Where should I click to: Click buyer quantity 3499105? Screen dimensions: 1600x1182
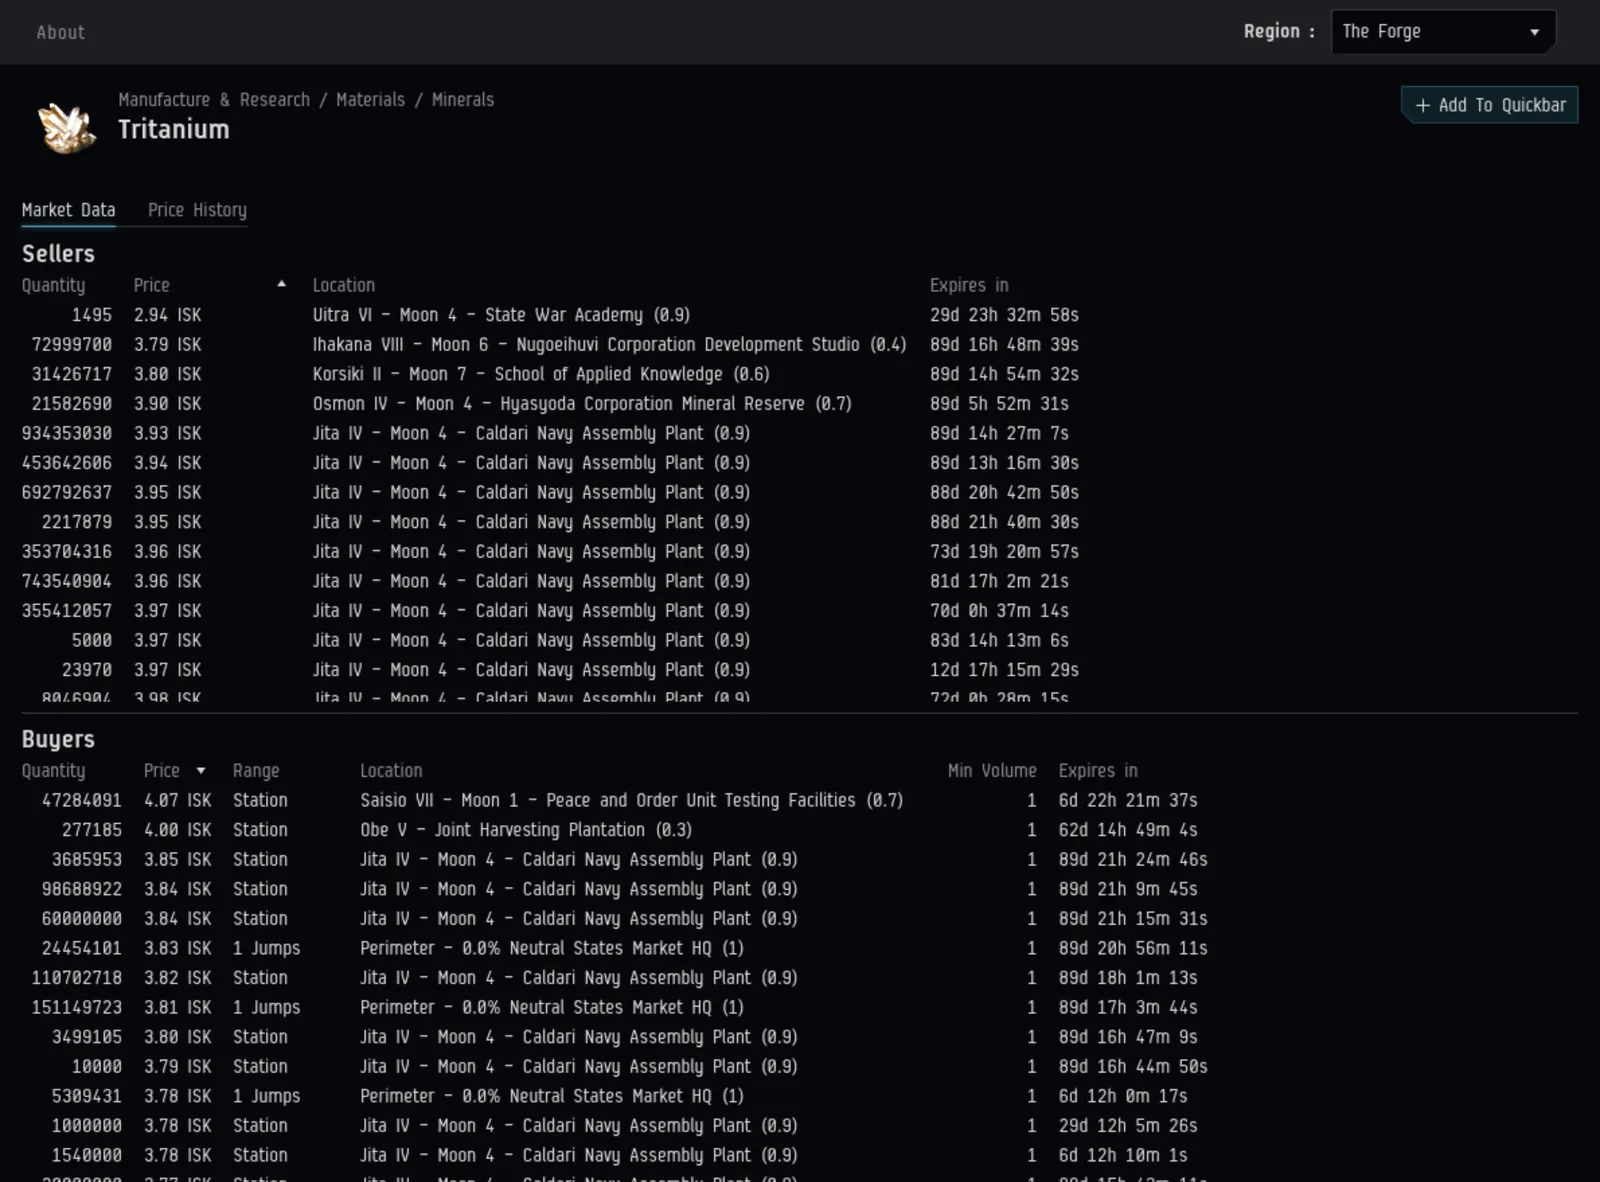[87, 1037]
